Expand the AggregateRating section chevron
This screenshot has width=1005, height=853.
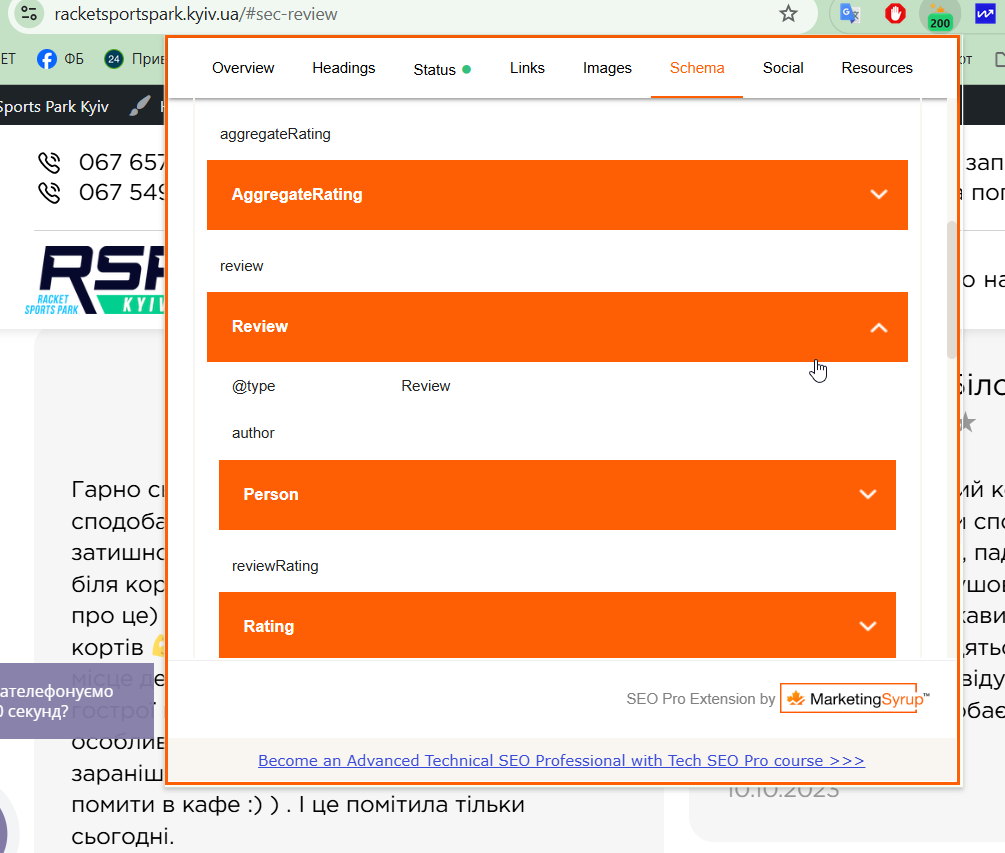(879, 194)
